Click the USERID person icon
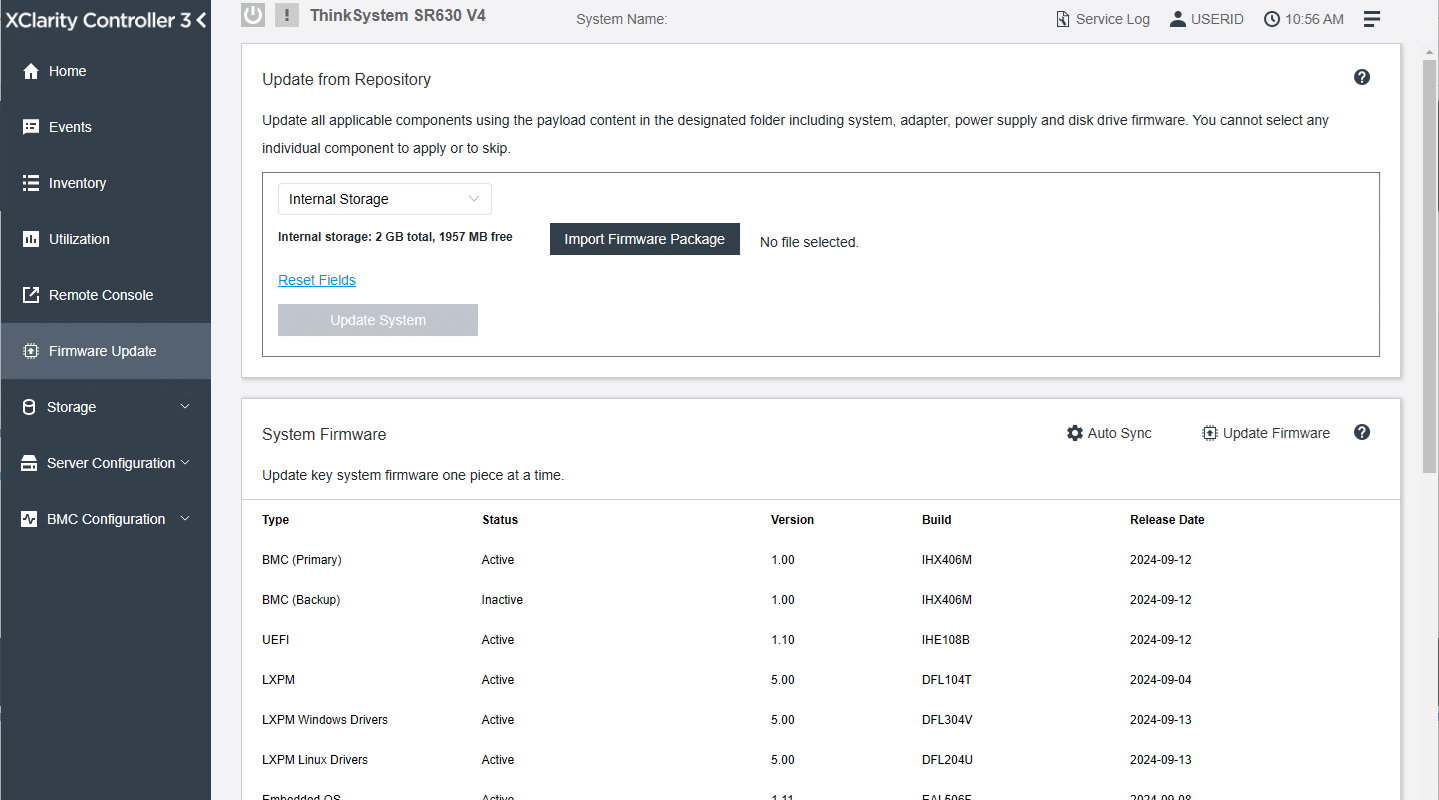This screenshot has width=1439, height=800. (x=1177, y=19)
